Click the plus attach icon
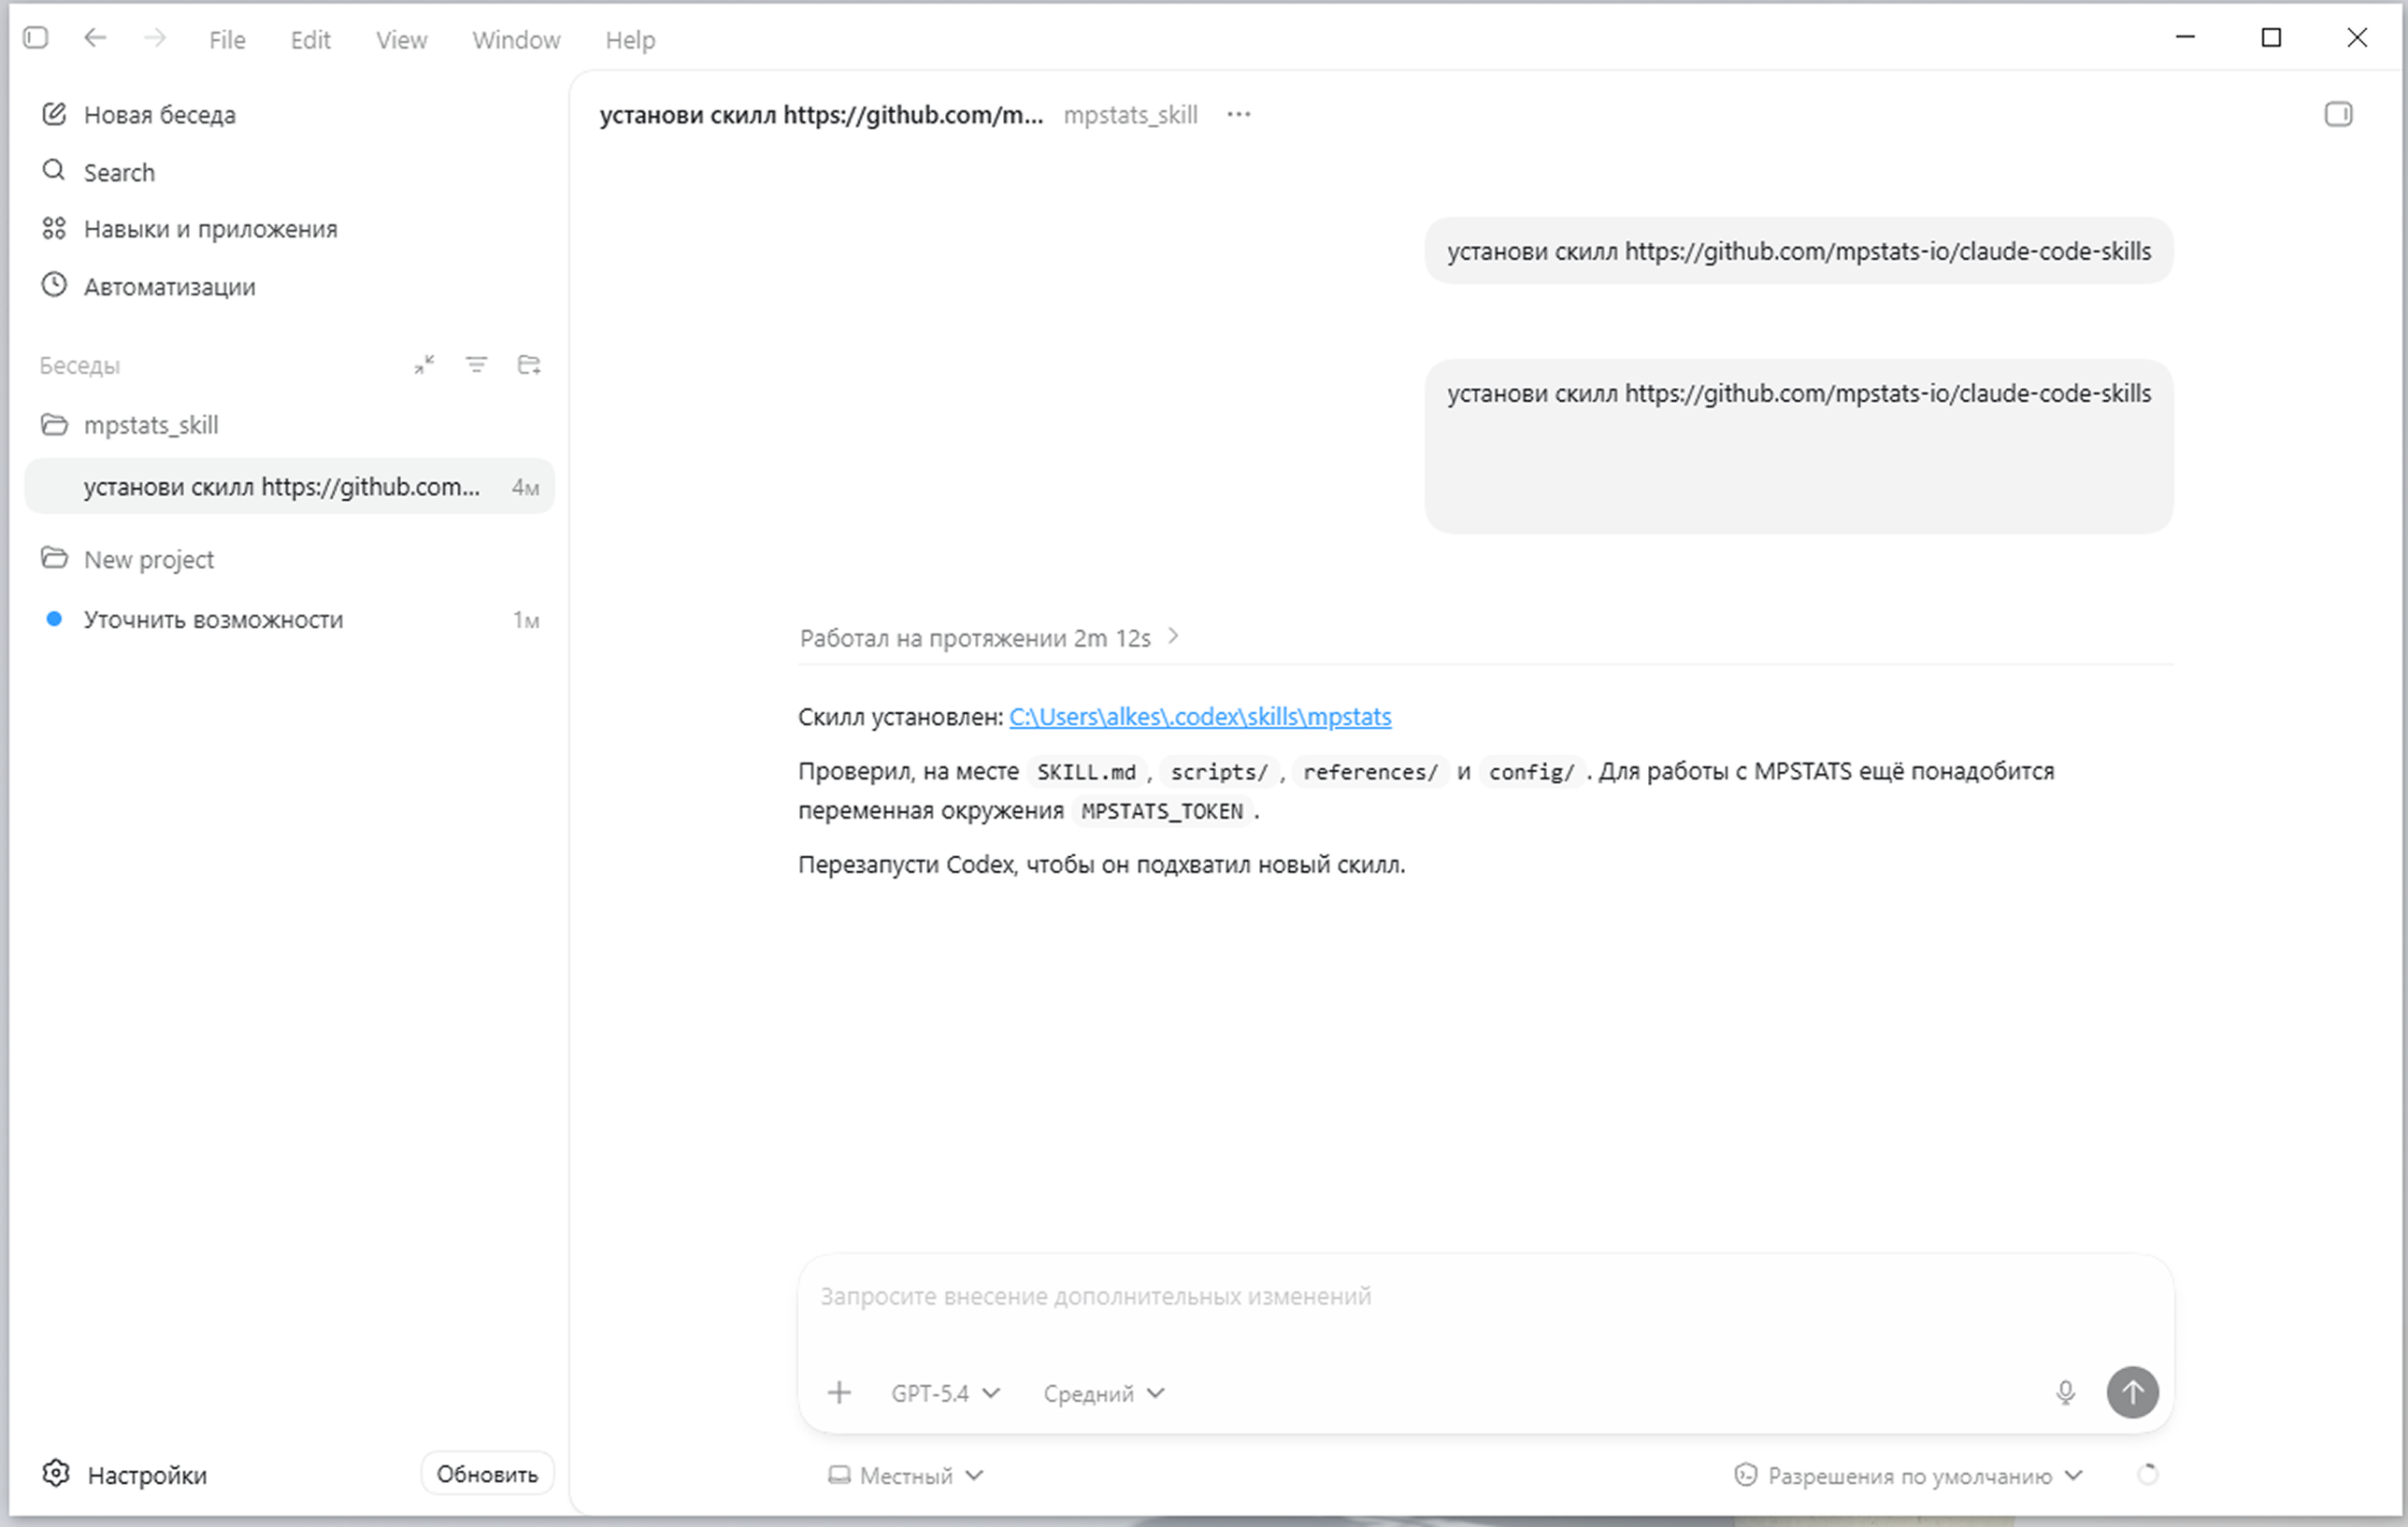 [839, 1392]
